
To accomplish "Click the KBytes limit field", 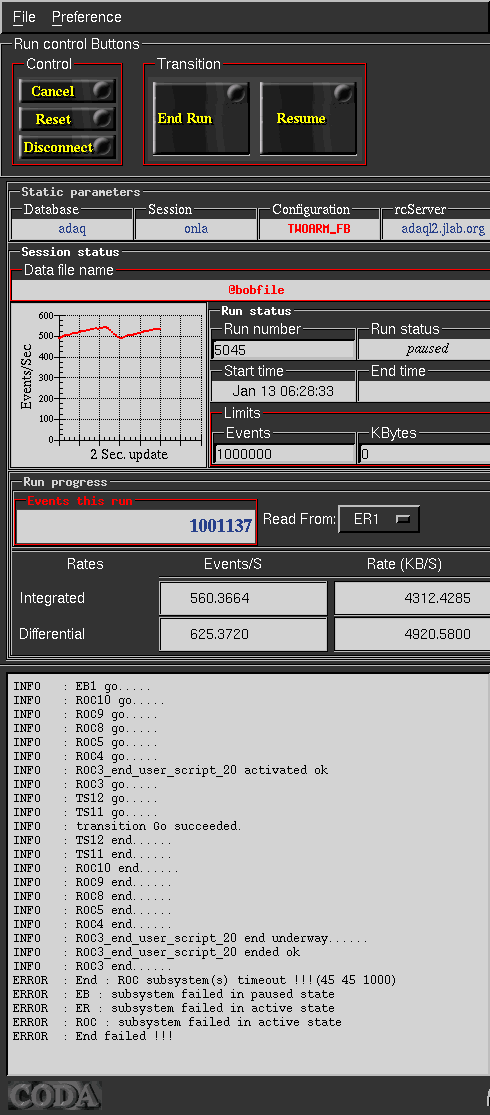I will 424,454.
